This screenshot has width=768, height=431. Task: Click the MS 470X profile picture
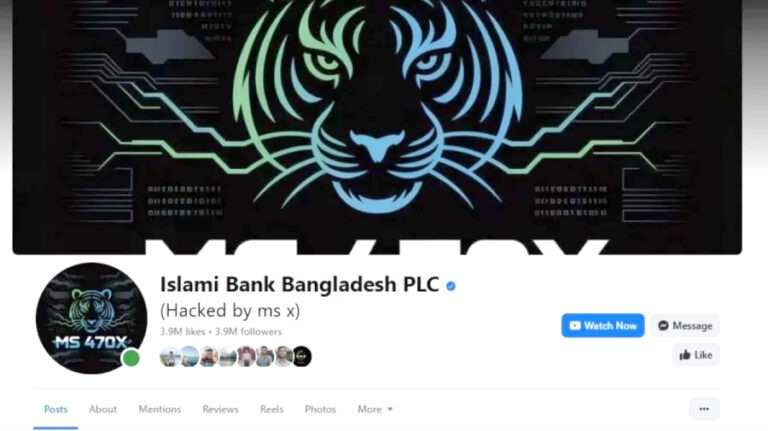(92, 318)
